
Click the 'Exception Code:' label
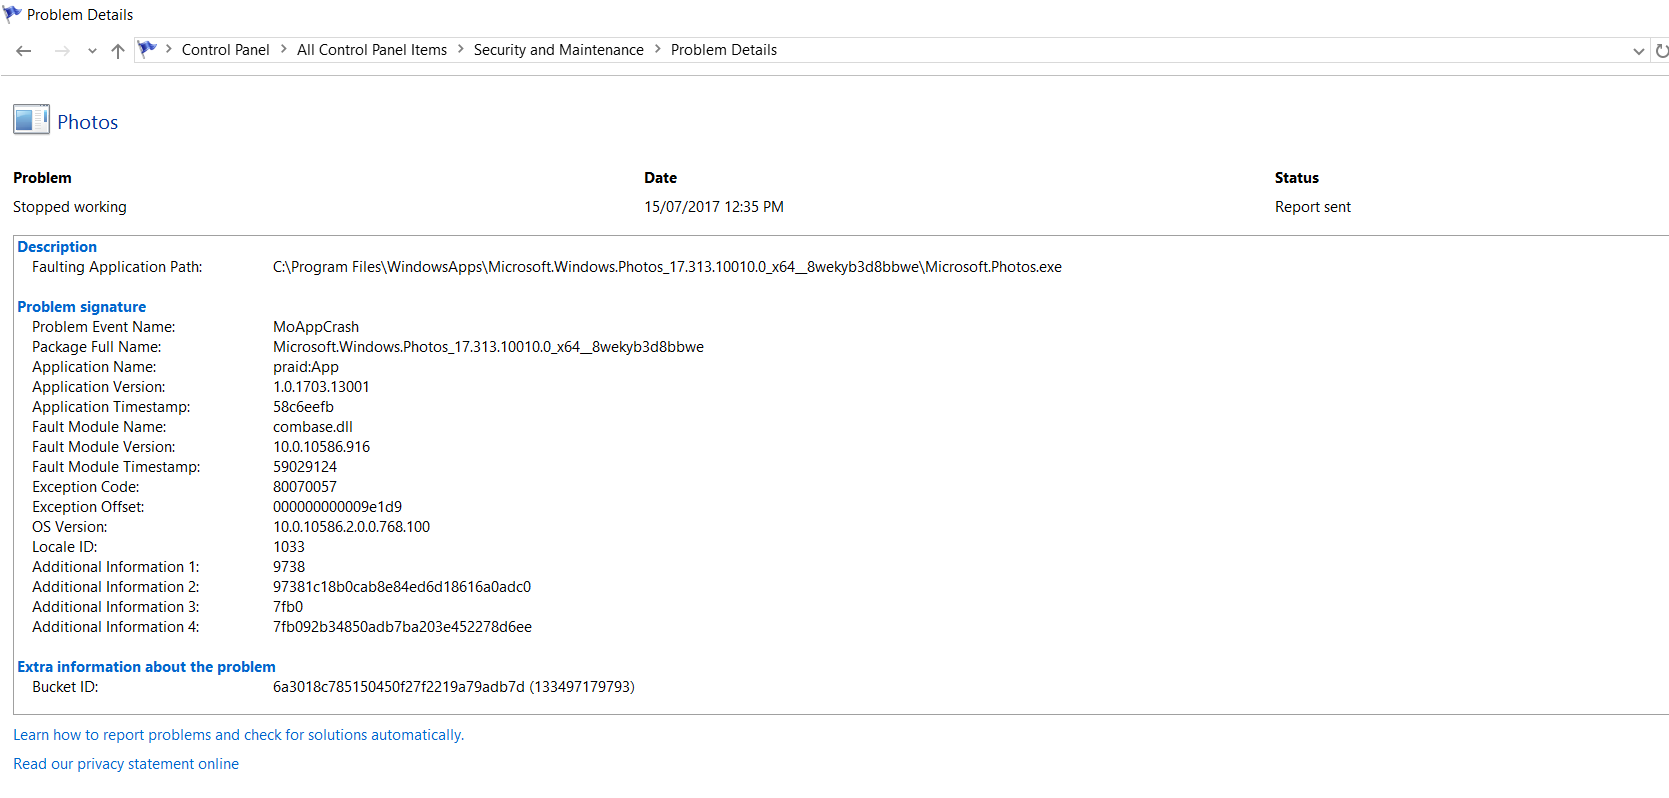click(86, 487)
